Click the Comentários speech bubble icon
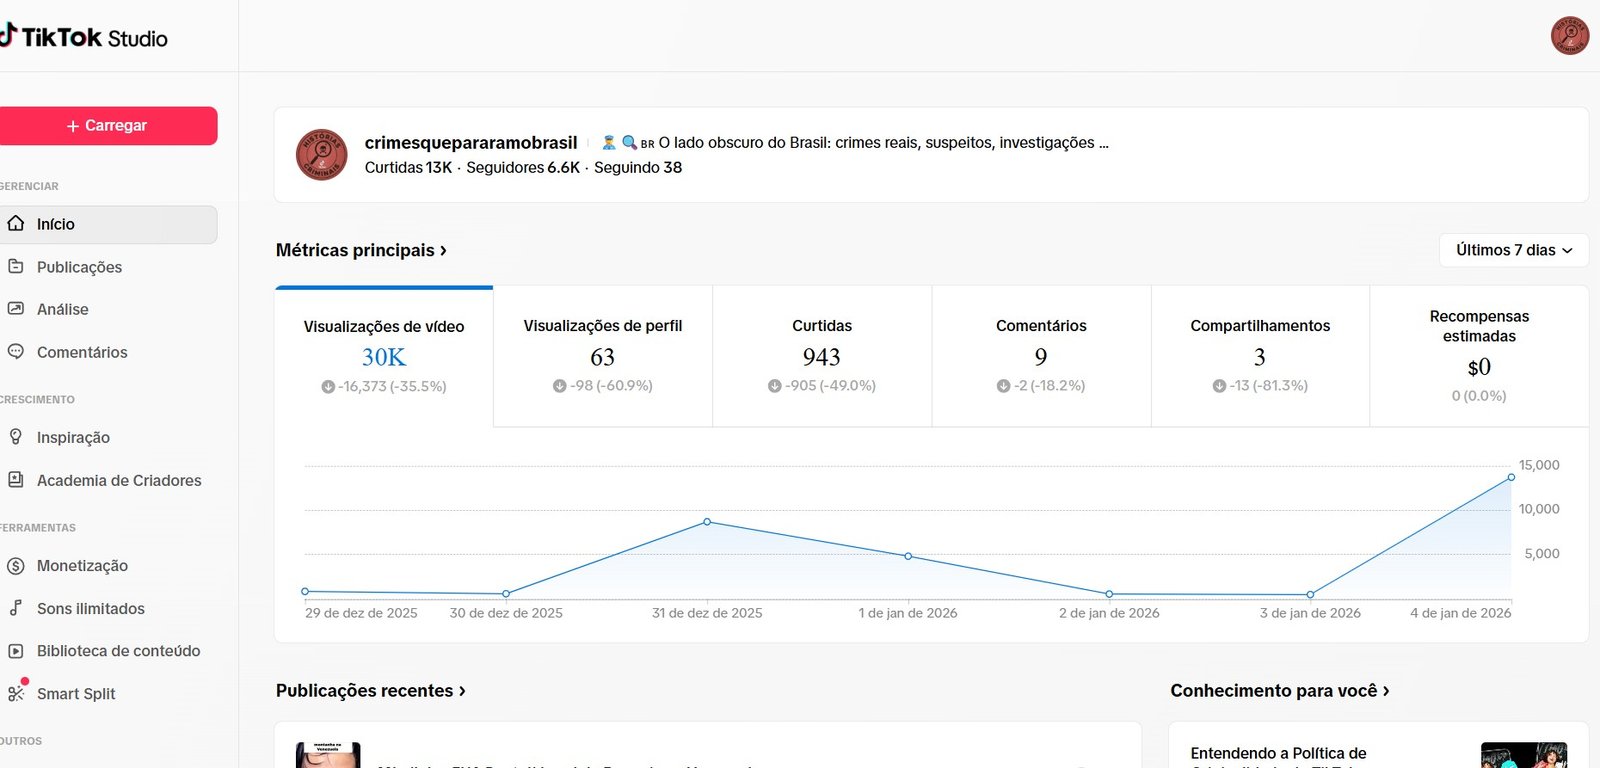This screenshot has height=768, width=1600. pyautogui.click(x=16, y=352)
